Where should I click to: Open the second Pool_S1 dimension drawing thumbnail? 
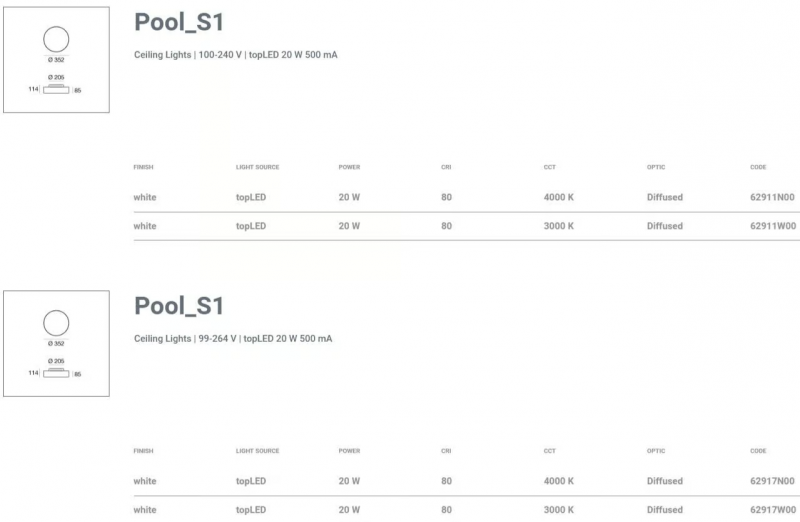pos(56,343)
